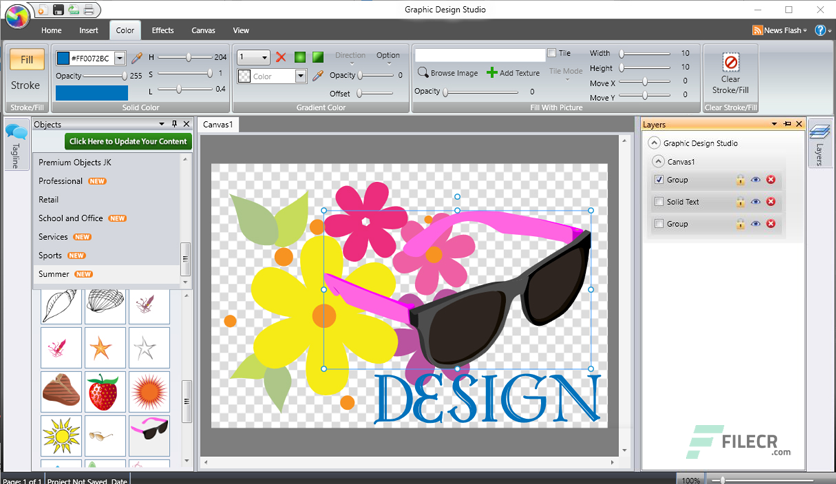Click the green arrow export icon in quick access
The image size is (836, 484).
[x=74, y=10]
